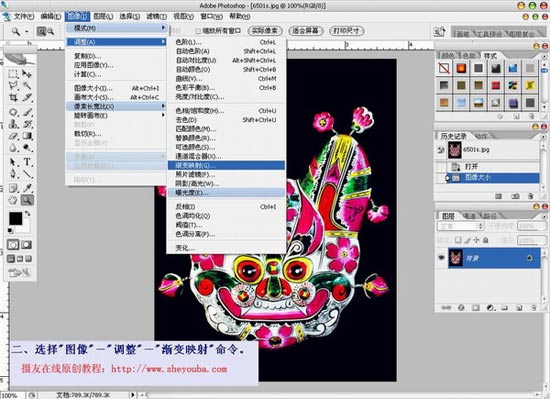The image size is (550, 399).
Task: Check the 缩放所有窗口 checkbox
Action: [x=198, y=31]
